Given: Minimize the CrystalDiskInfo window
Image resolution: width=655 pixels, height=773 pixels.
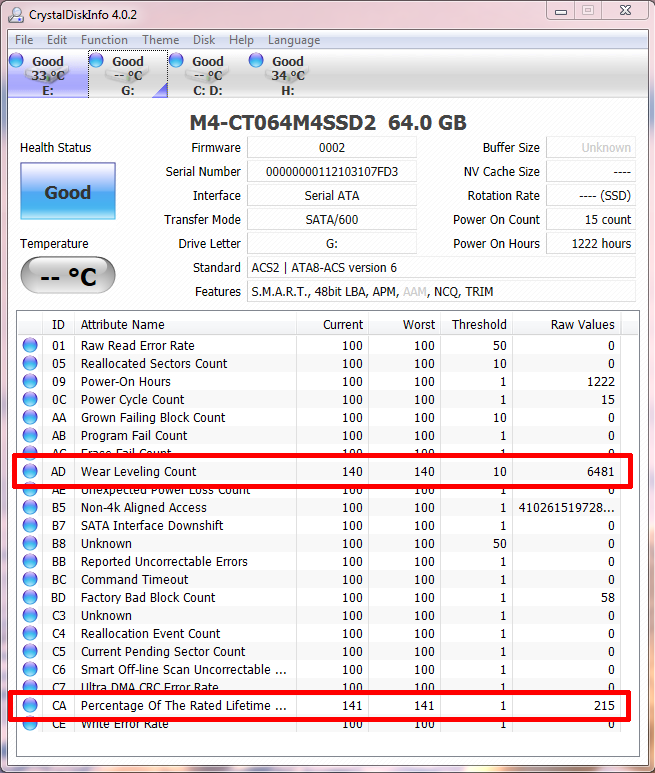Looking at the screenshot, I should click(x=561, y=11).
